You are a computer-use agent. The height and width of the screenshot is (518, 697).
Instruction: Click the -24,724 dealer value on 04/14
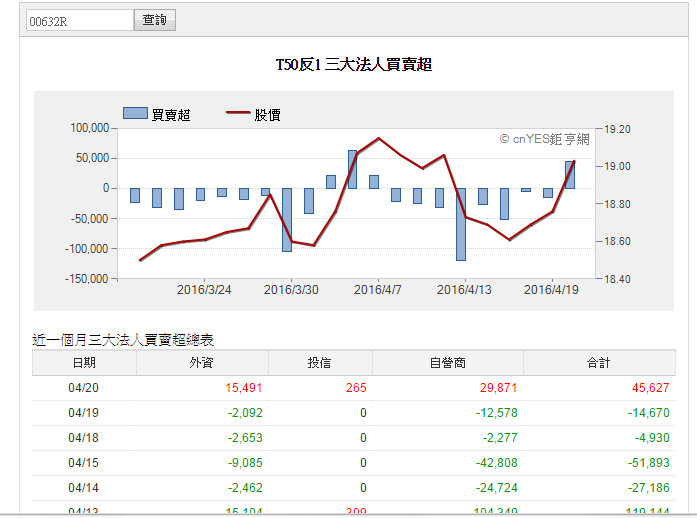(x=497, y=488)
